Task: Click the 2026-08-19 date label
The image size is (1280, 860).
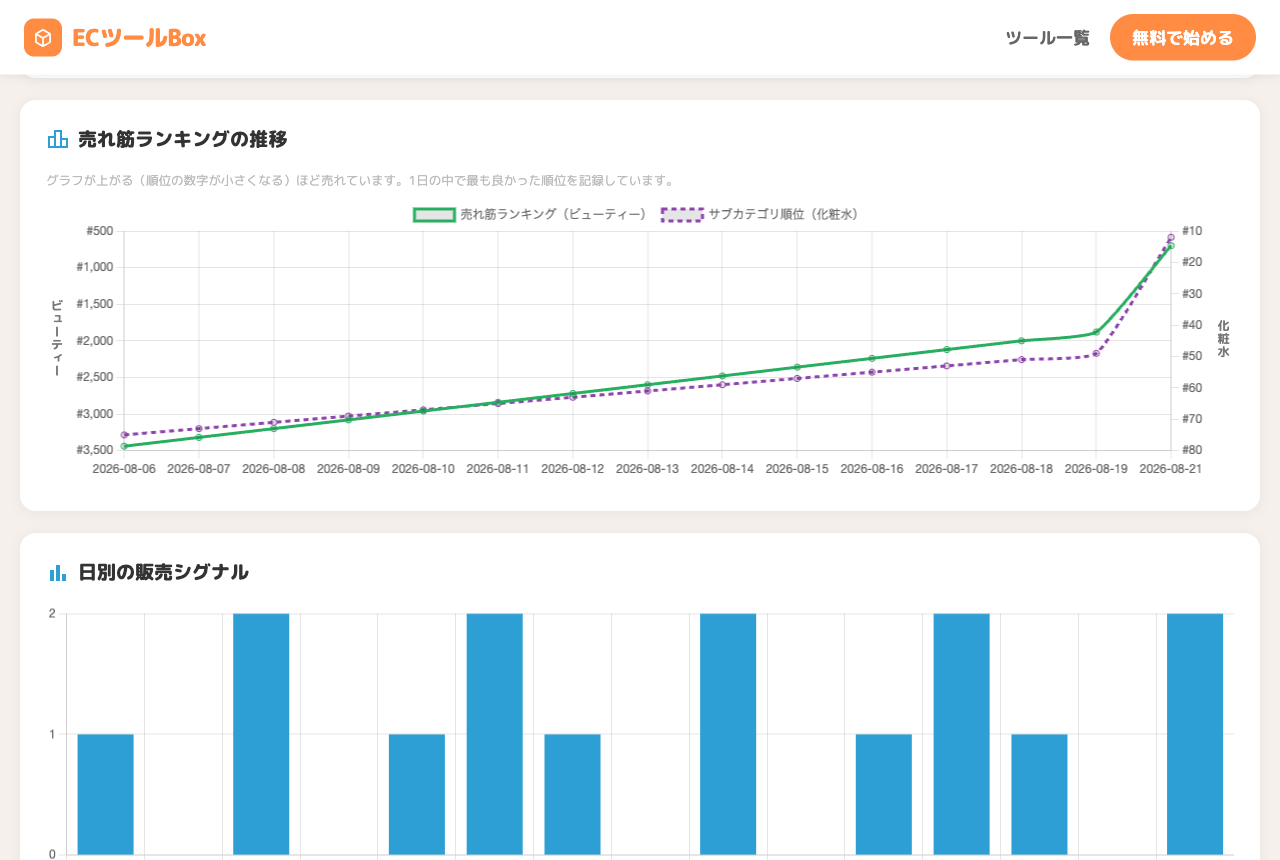Action: 1096,468
